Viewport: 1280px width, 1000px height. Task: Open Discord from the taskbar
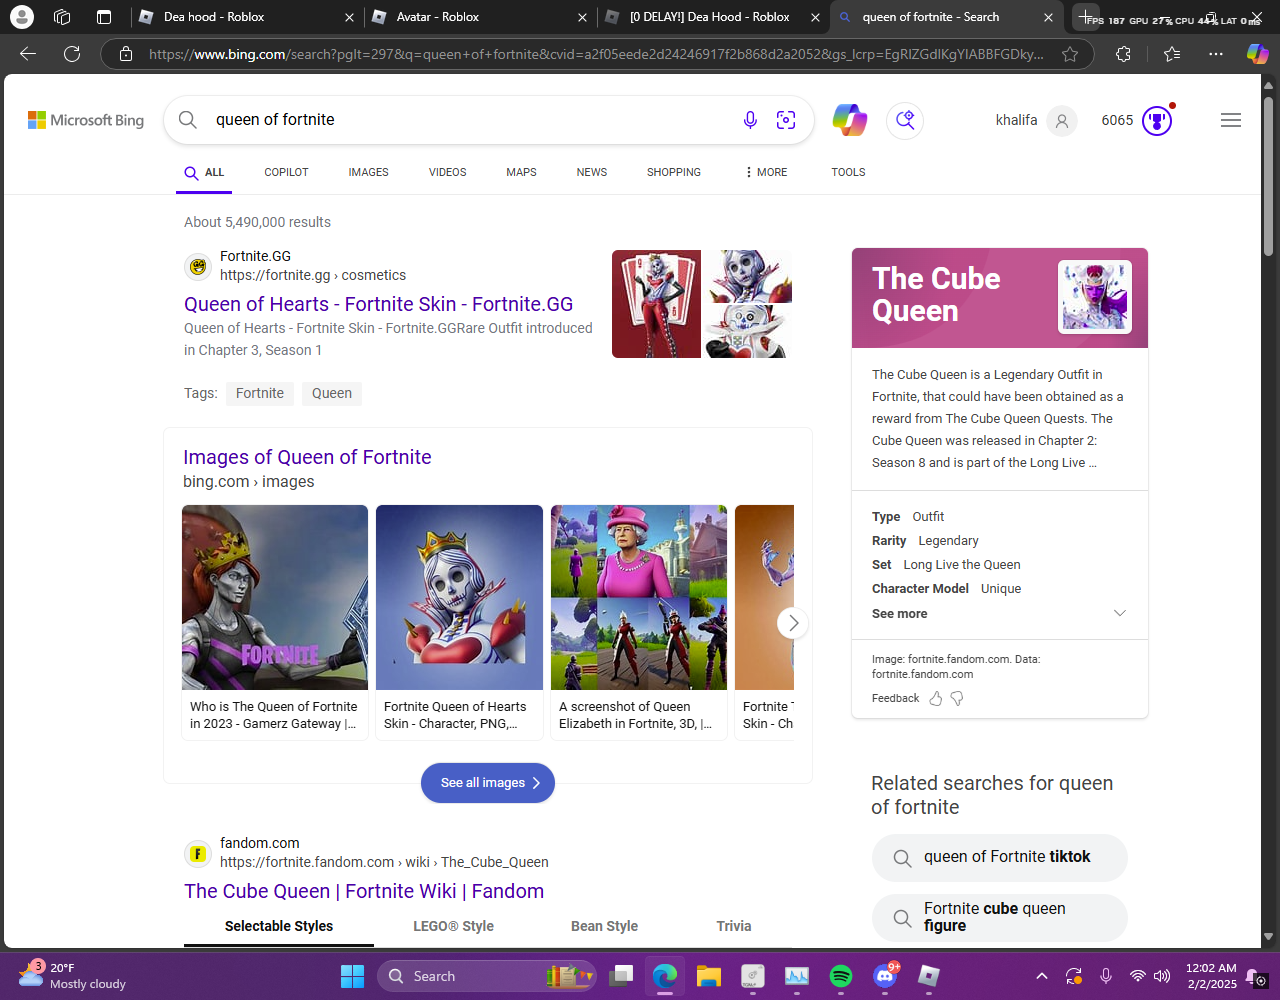click(885, 976)
